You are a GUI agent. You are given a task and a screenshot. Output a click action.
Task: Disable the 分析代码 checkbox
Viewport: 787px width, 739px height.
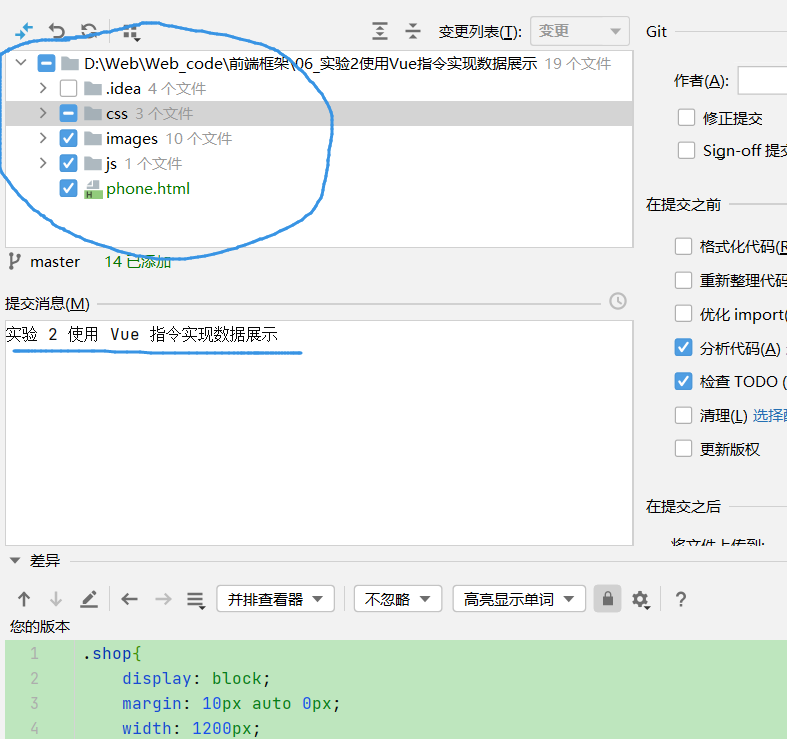(x=683, y=347)
